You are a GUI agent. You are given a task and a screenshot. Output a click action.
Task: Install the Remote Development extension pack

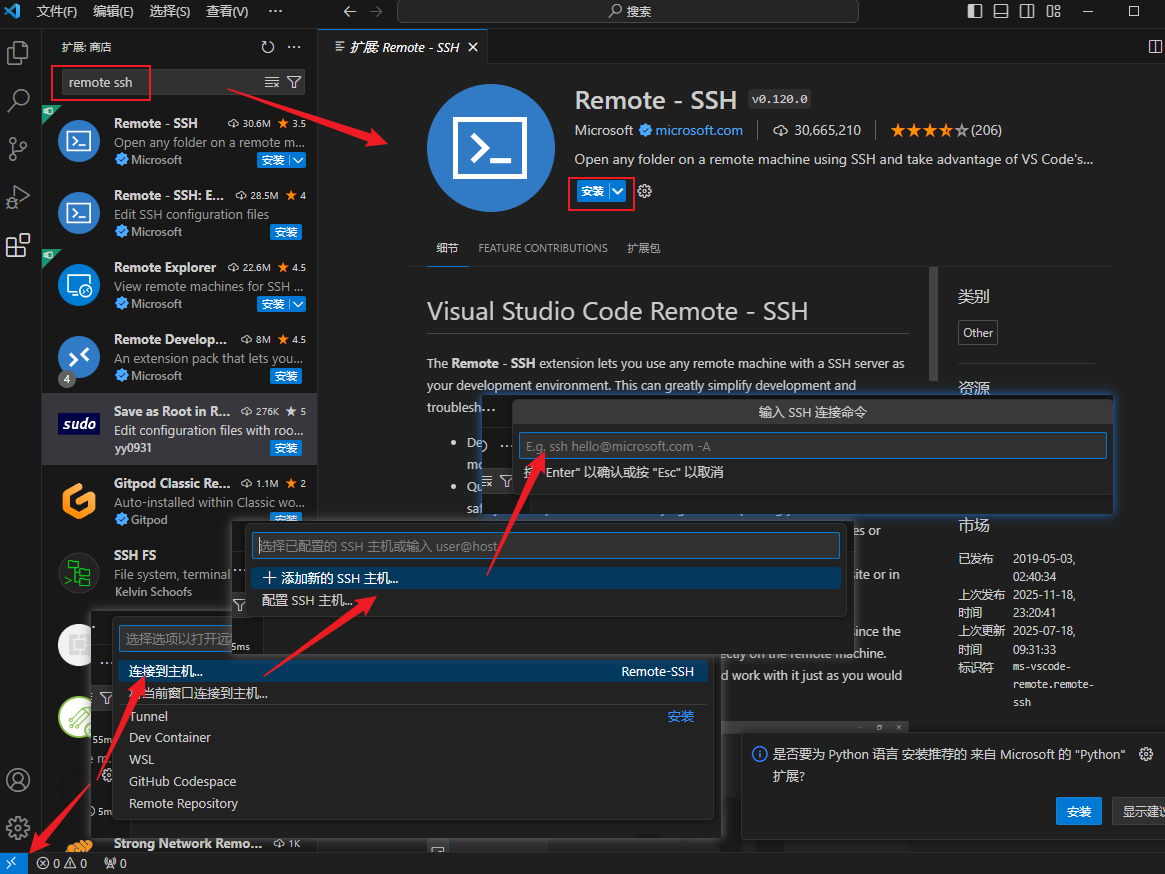pos(286,376)
